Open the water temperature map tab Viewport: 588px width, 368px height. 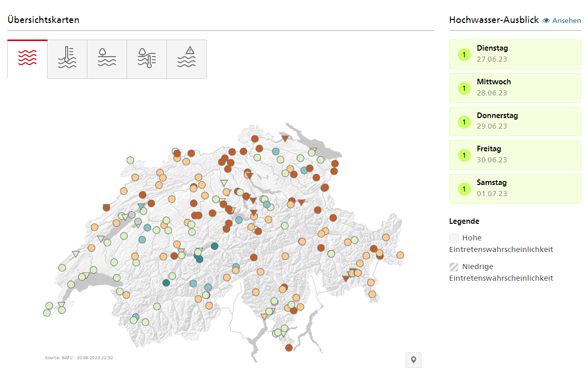tap(67, 59)
